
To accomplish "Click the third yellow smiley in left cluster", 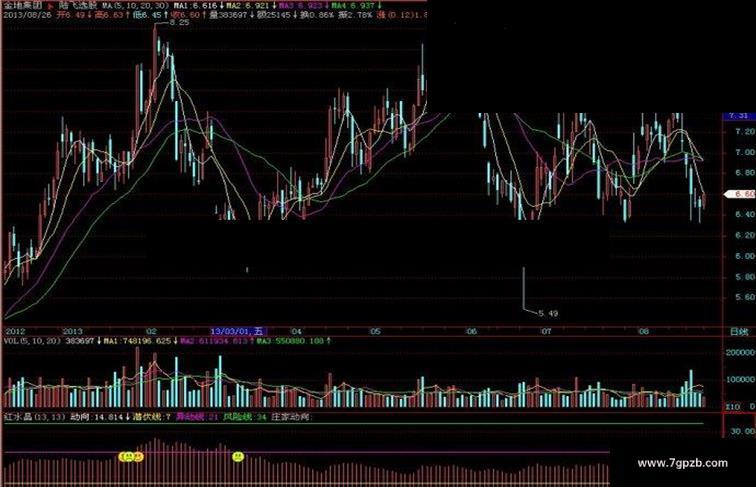I will coord(138,456).
